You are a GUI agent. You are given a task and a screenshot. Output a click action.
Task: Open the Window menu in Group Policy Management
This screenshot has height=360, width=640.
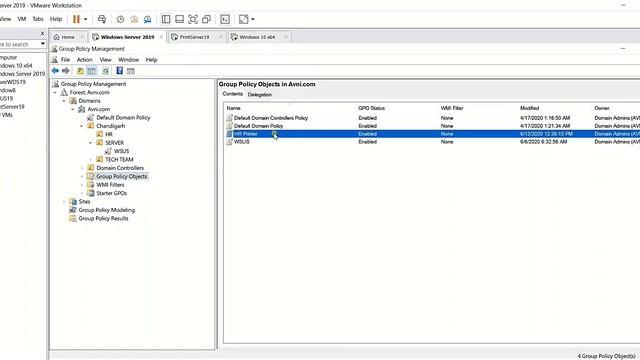pyautogui.click(x=129, y=60)
